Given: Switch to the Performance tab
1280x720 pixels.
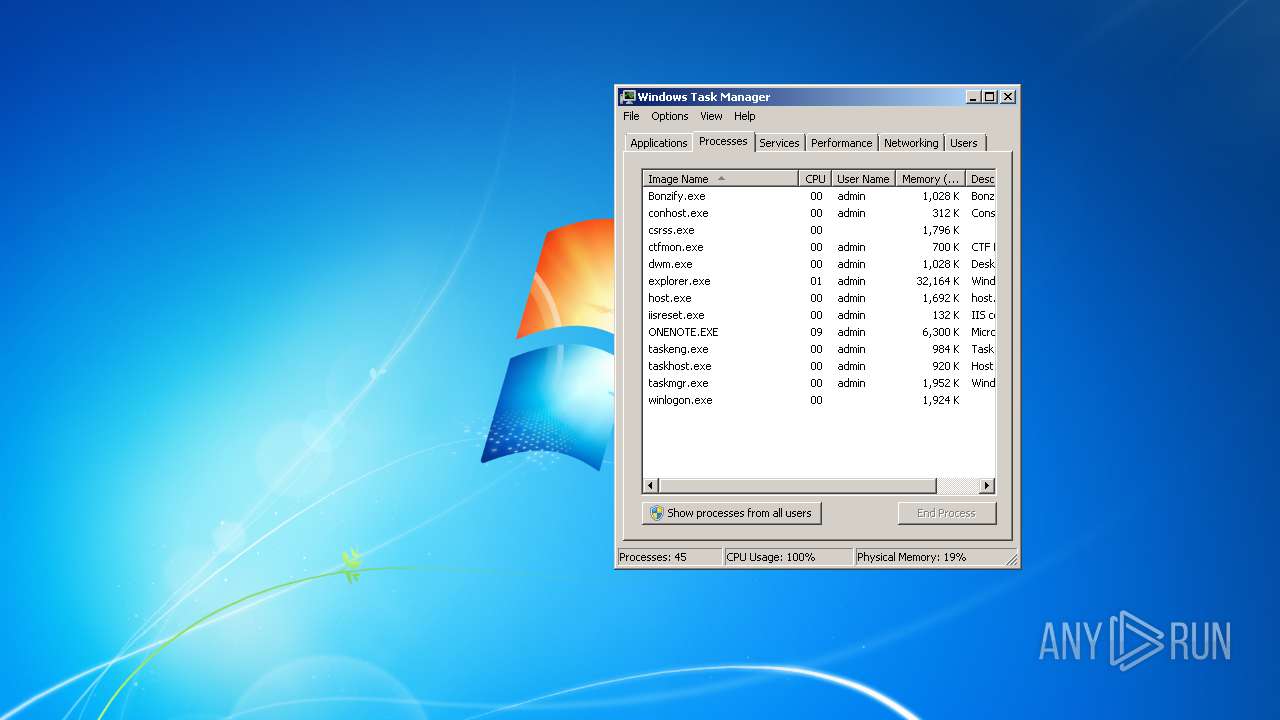Looking at the screenshot, I should click(x=842, y=143).
